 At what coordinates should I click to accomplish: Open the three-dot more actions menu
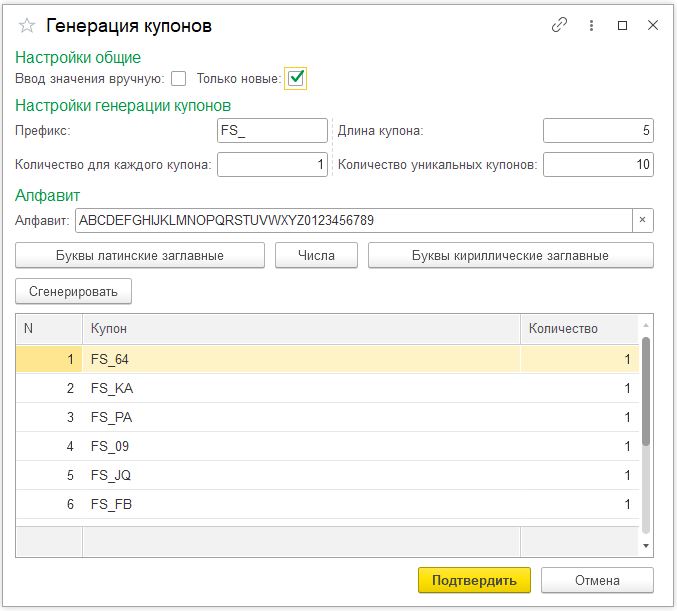coord(591,25)
